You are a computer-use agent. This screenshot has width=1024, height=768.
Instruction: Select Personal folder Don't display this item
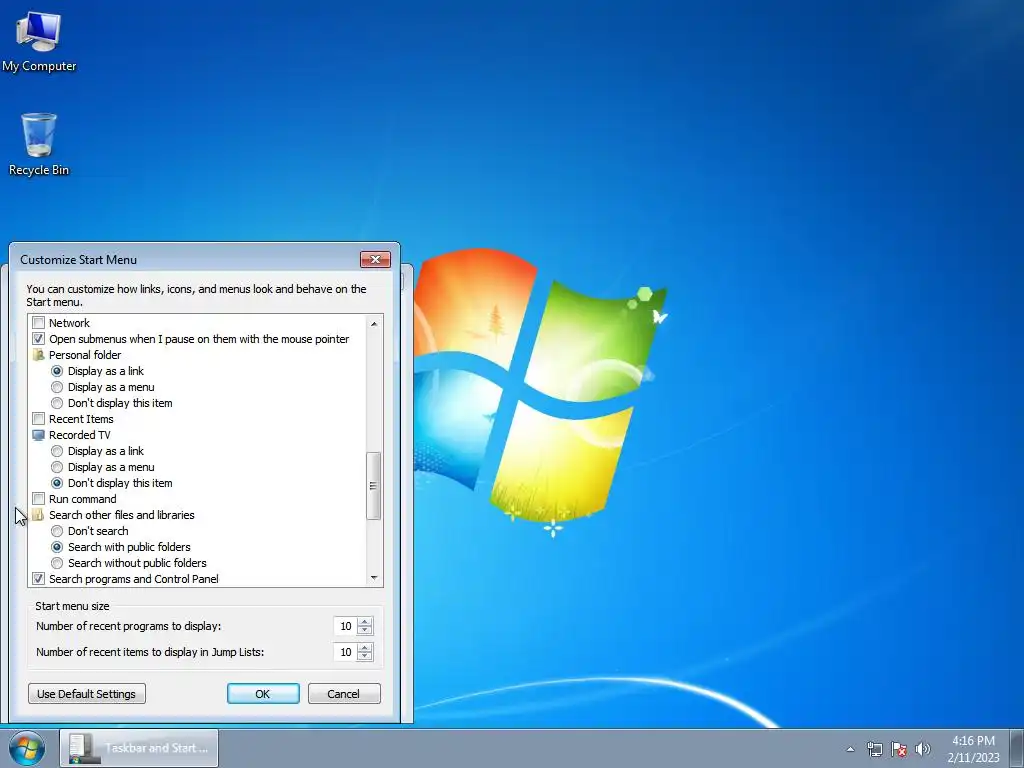pos(57,403)
